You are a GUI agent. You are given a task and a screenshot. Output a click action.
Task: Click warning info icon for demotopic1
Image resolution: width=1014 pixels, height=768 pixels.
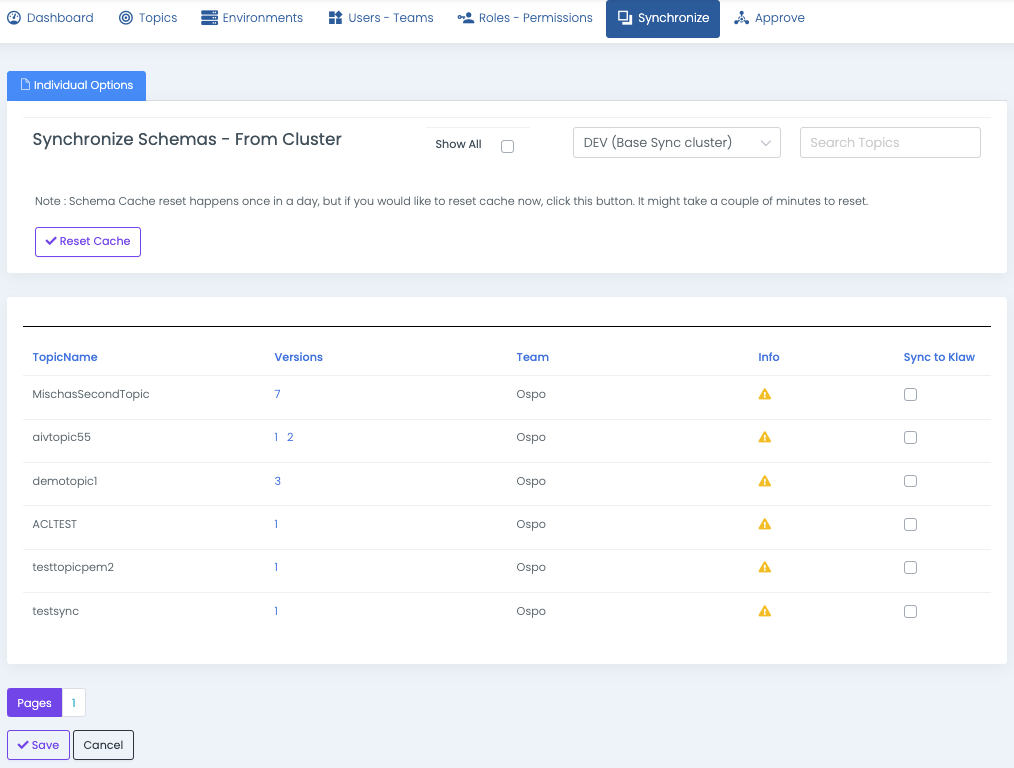[765, 481]
